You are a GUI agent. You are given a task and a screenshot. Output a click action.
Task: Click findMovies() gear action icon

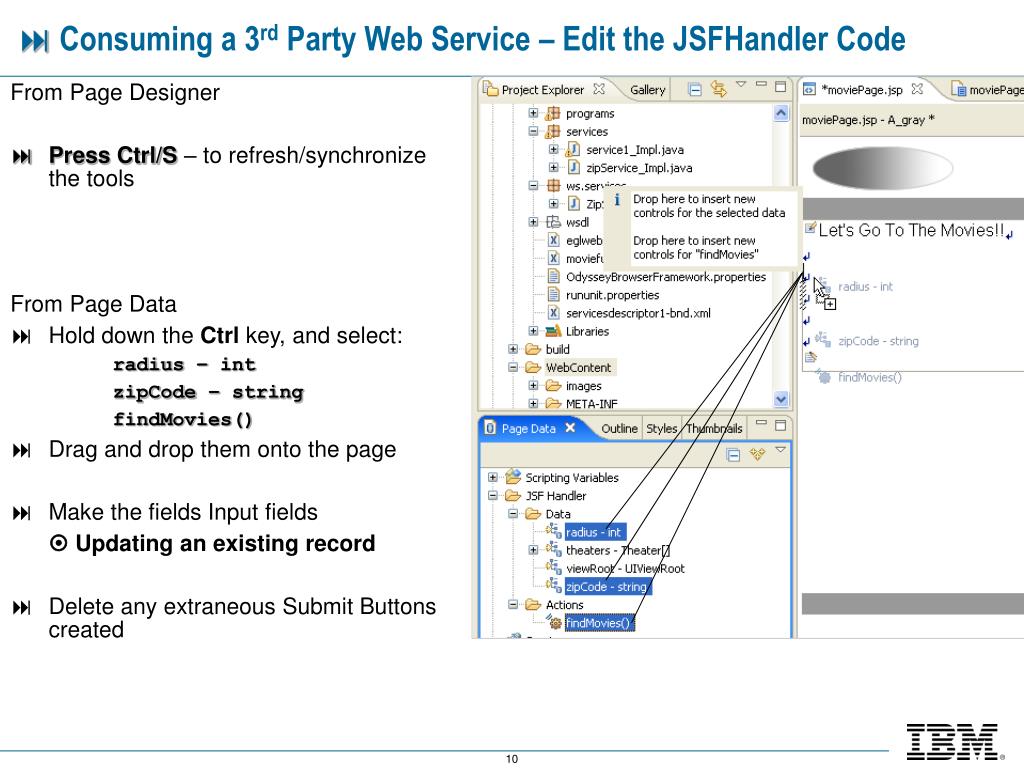tap(554, 622)
